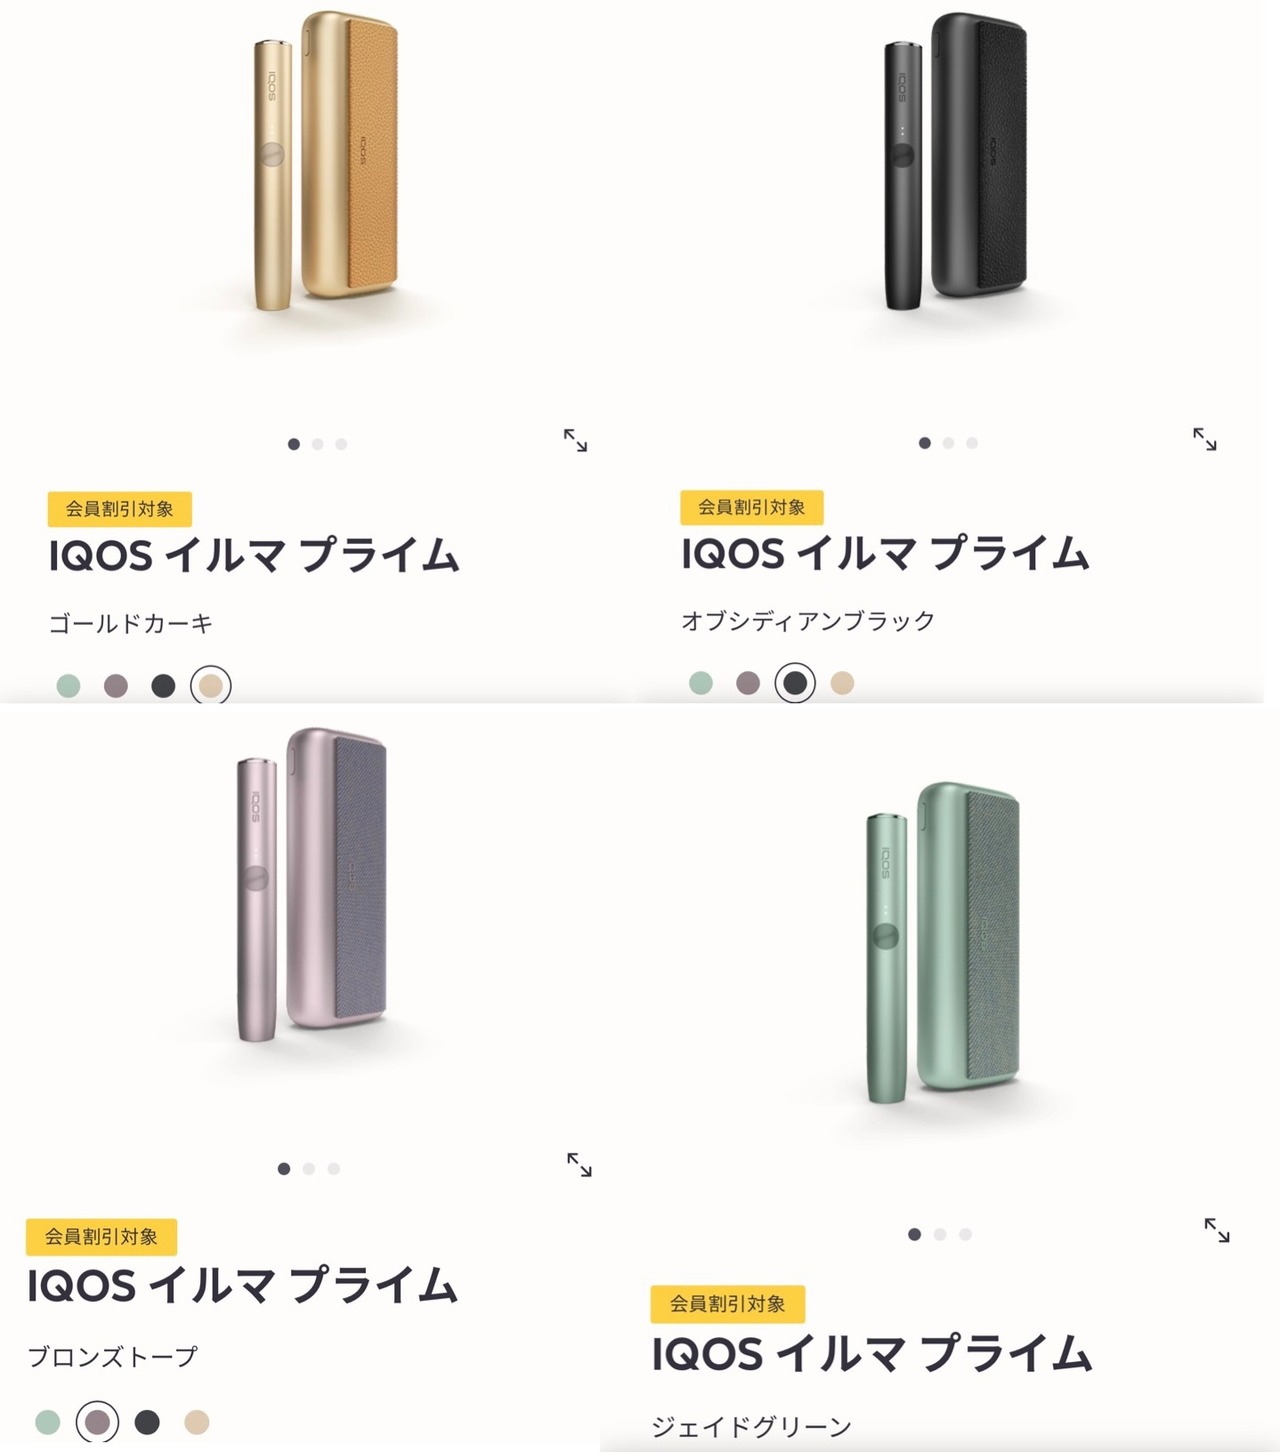Expand the Obsidian Black product image fullscreen

pos(1205,439)
